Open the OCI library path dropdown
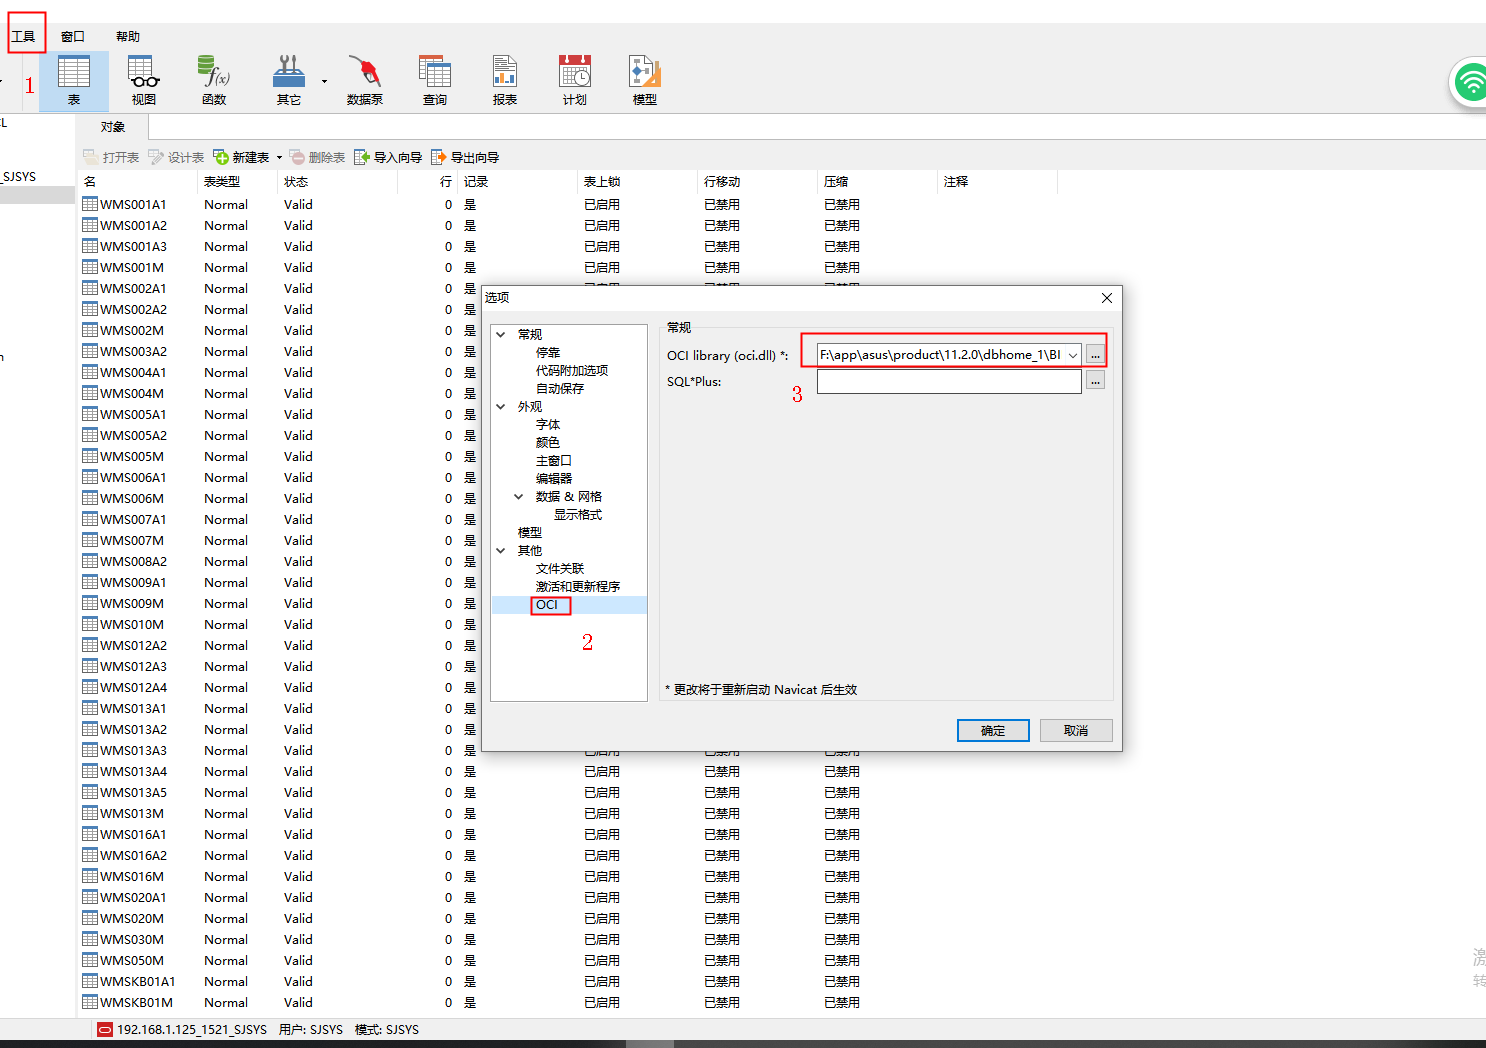 pos(1072,354)
